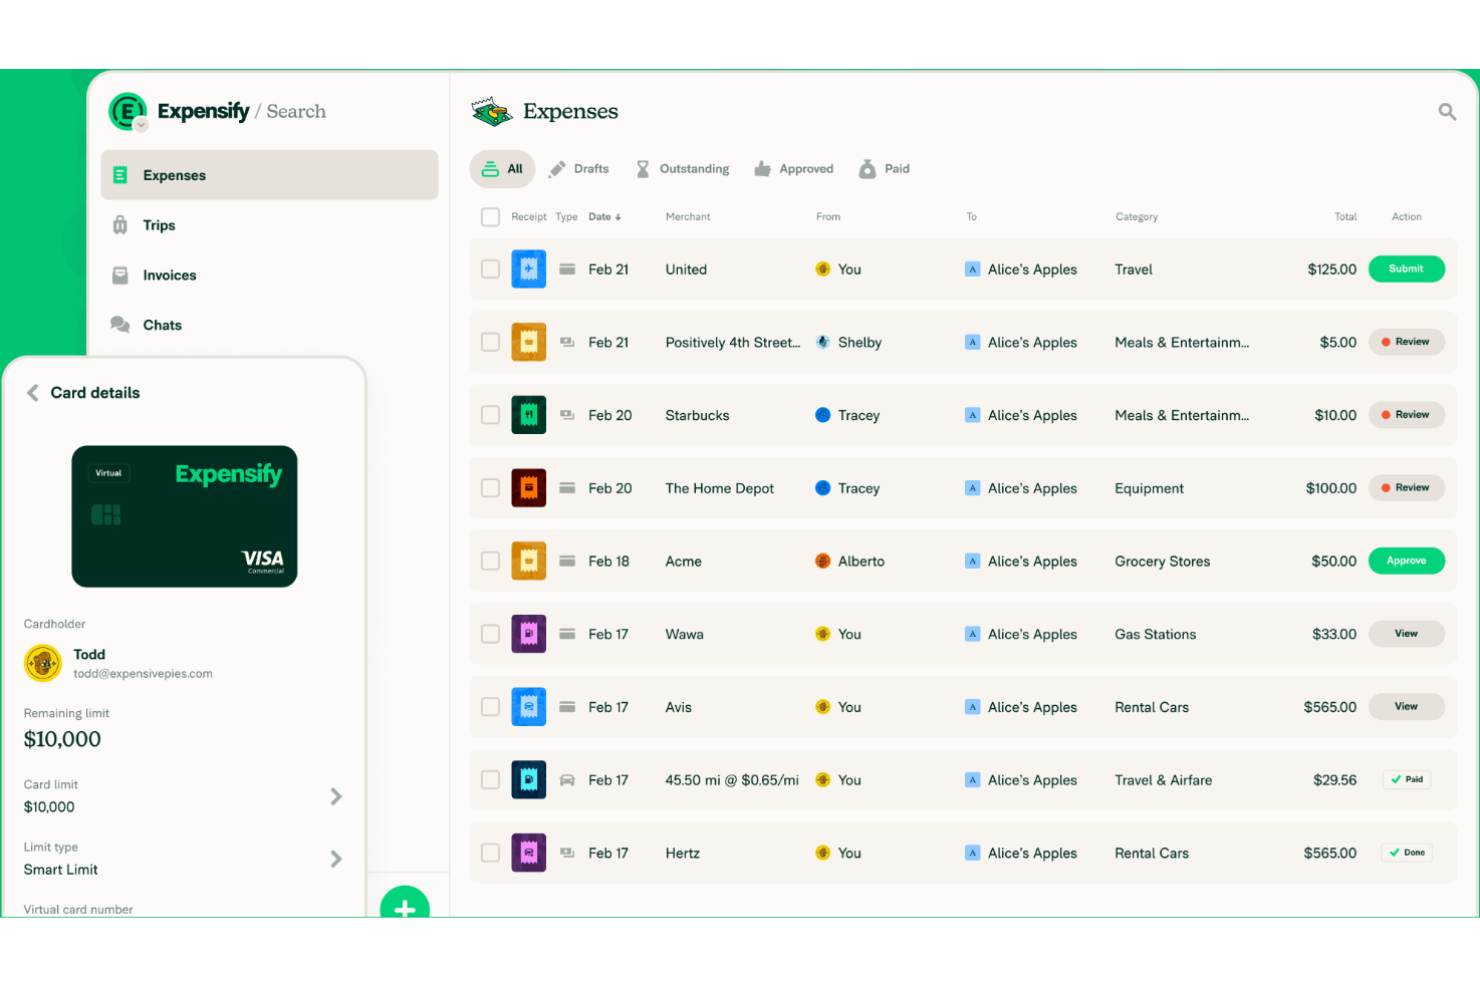
Task: Open the United expense receipt thumbnail
Action: click(529, 268)
